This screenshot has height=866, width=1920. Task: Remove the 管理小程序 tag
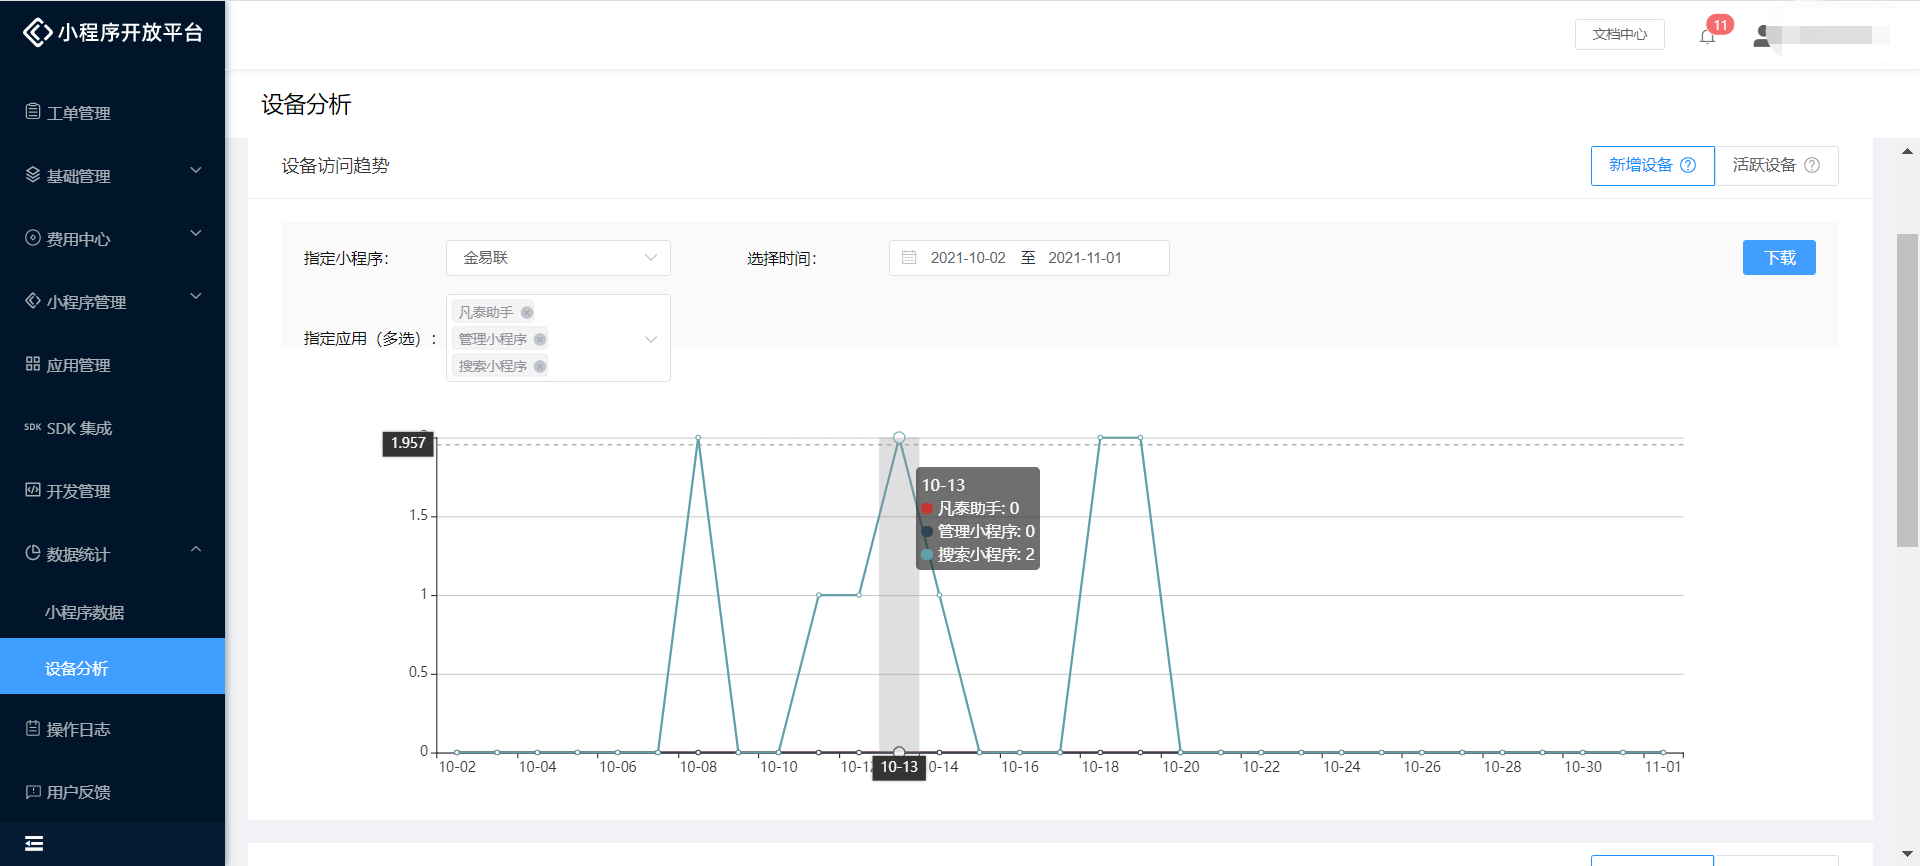click(x=540, y=339)
